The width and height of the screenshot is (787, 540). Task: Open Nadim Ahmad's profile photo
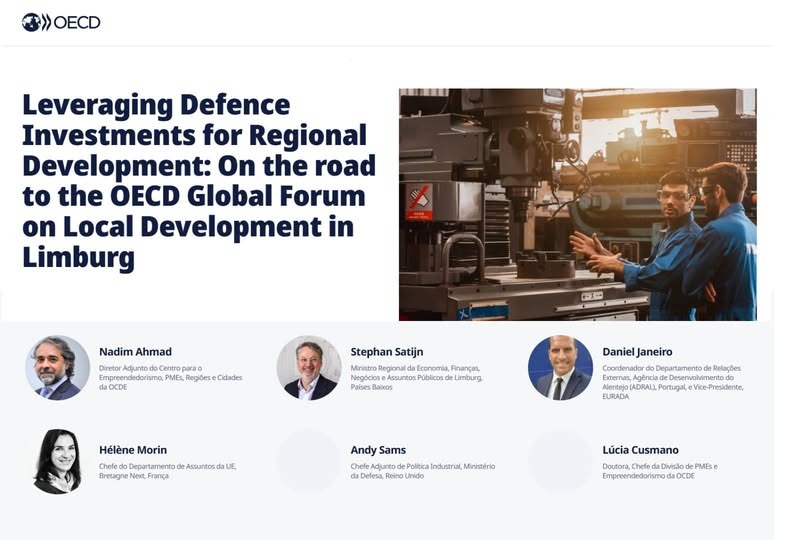57,367
